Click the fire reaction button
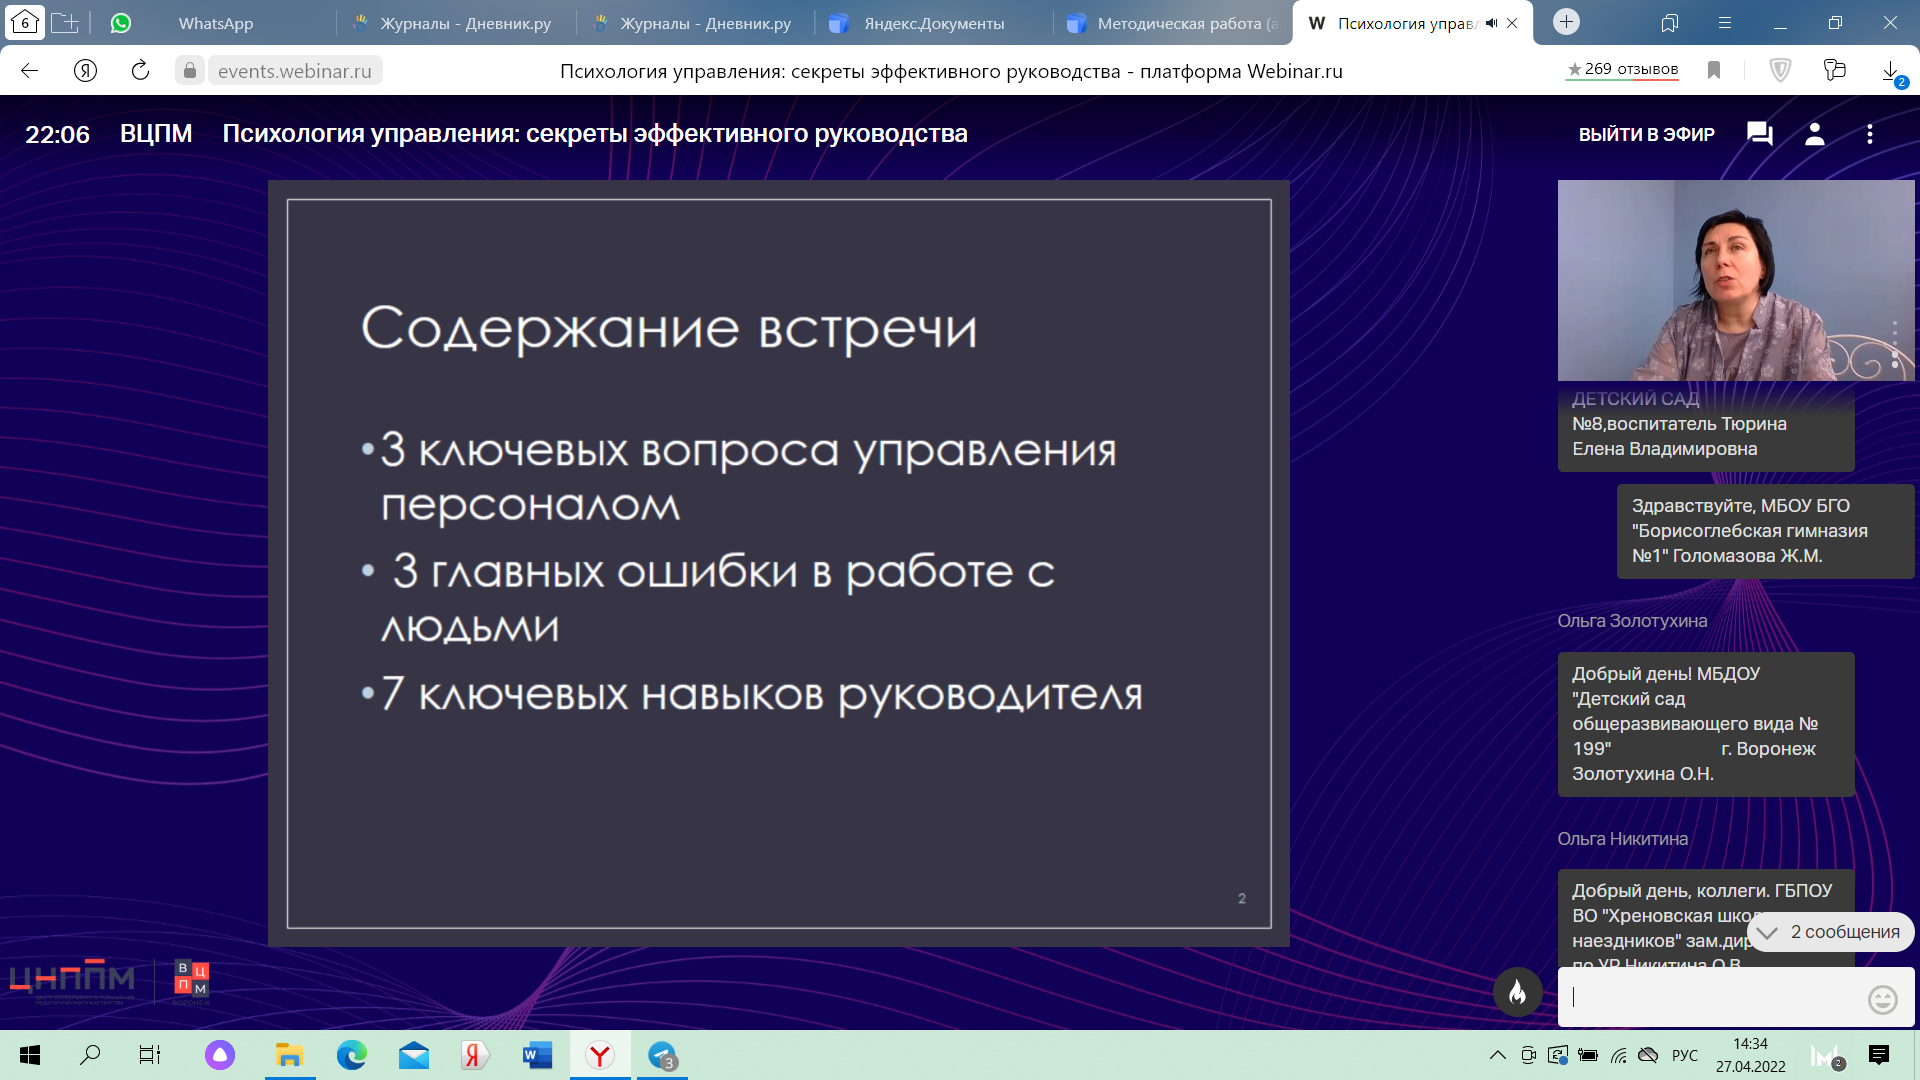Screen dimensions: 1920x1080 [1517, 992]
